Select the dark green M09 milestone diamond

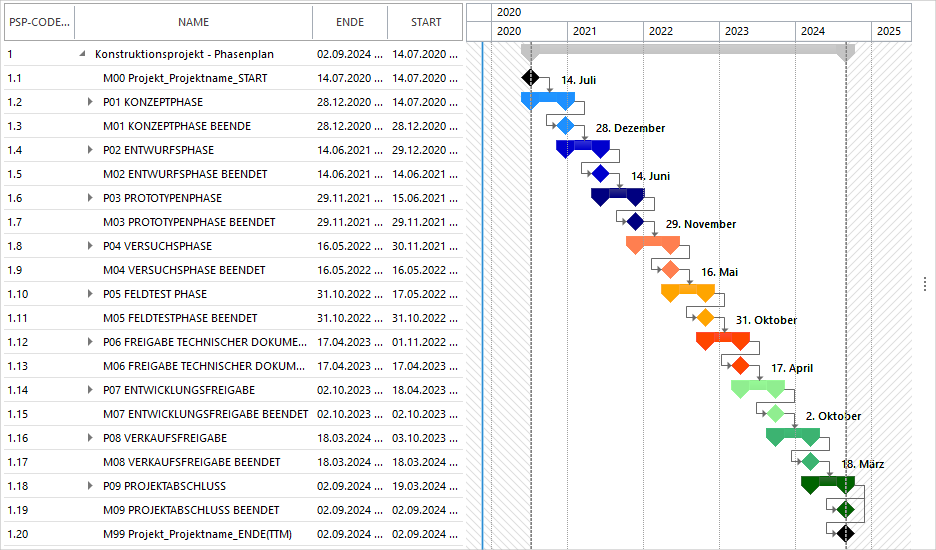tap(845, 509)
